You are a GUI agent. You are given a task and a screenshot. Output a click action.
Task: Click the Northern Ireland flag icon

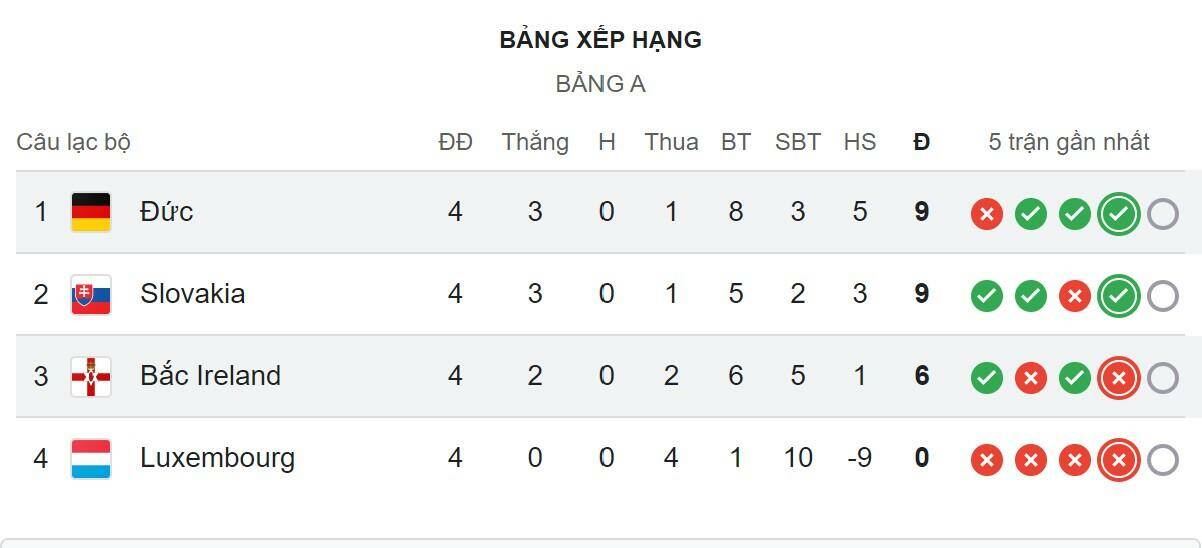pyautogui.click(x=91, y=376)
